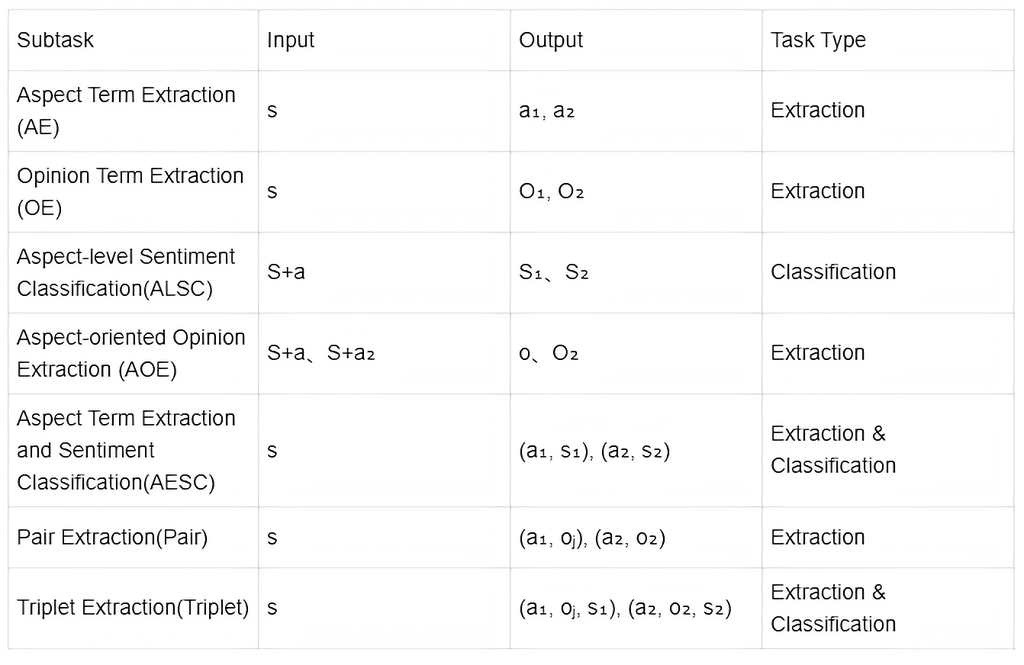Click the (a₁, oⱼ), (a₂, o₂) pair output cell
Image resolution: width=1024 pixels, height=665 pixels.
tap(636, 537)
